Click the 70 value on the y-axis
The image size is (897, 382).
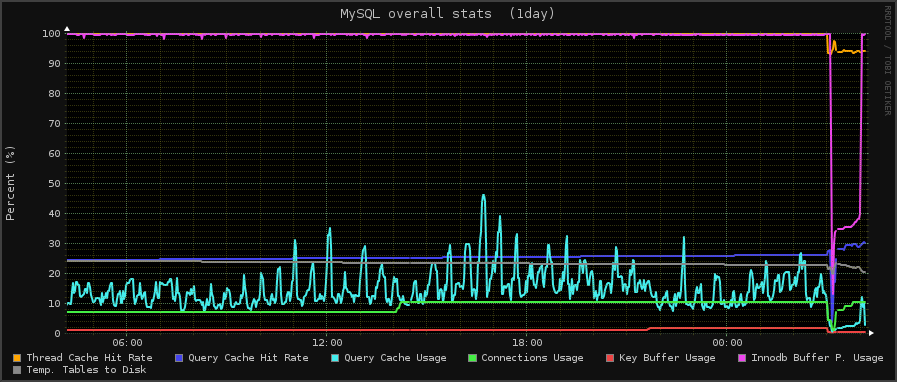(x=54, y=123)
